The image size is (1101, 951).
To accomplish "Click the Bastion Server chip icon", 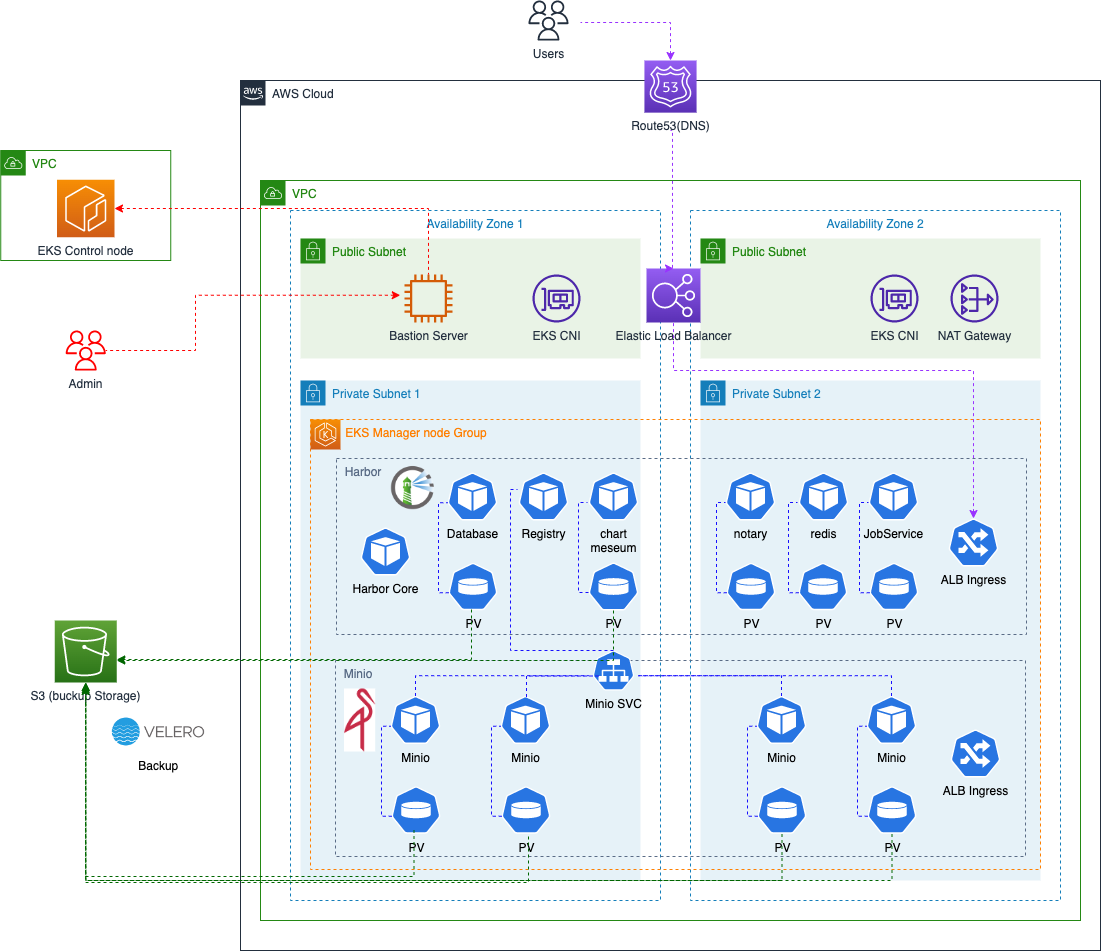I will tap(428, 299).
